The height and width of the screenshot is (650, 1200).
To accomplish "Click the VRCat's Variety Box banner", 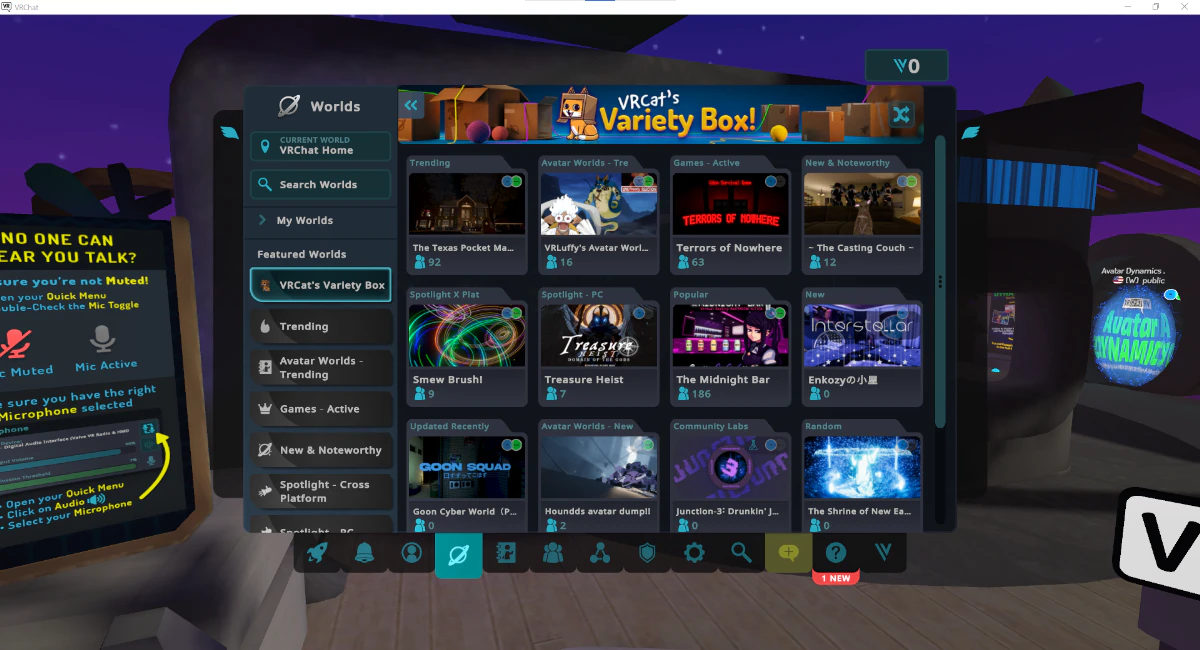I will [660, 114].
